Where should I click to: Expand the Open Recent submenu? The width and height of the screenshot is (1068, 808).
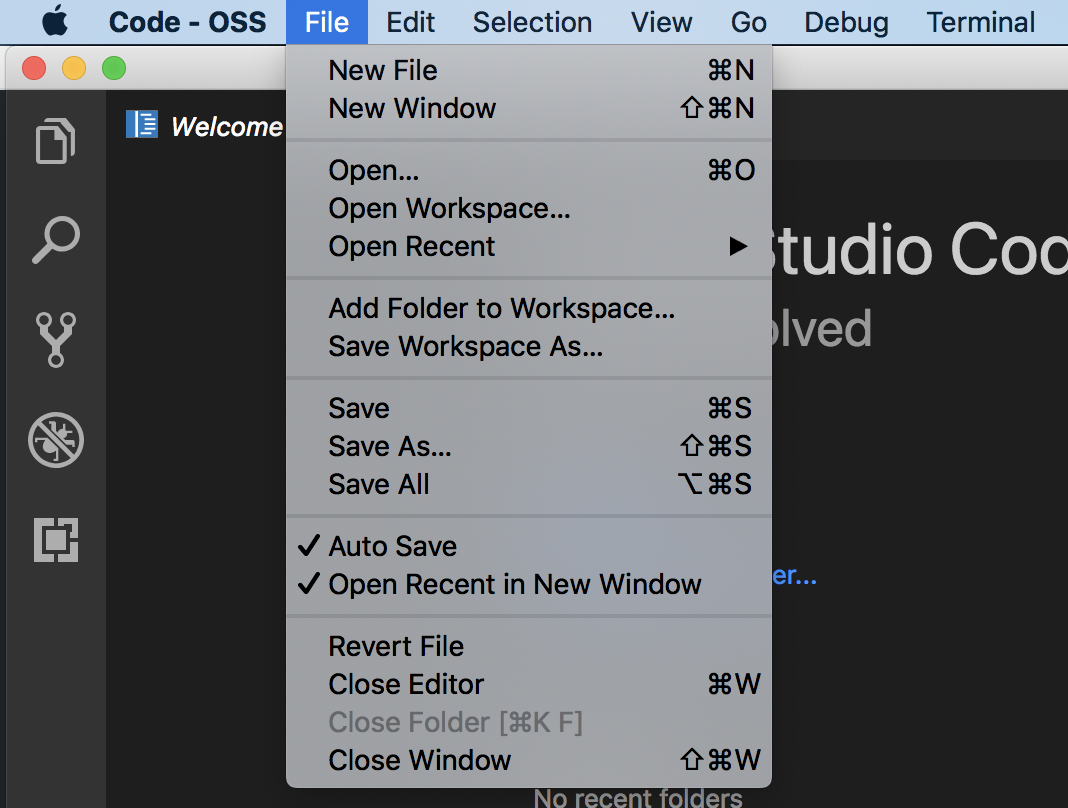413,246
